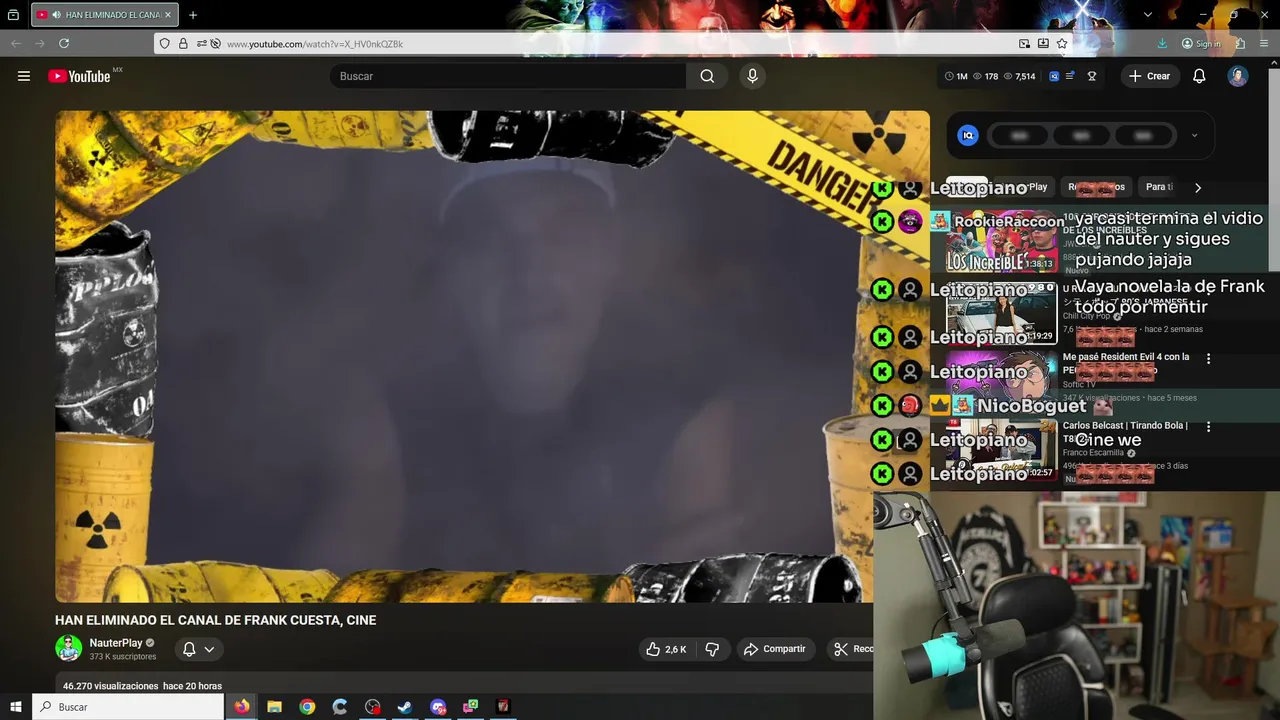Open the Chill City Pop video thumbnail
1280x720 pixels.
click(x=1001, y=313)
